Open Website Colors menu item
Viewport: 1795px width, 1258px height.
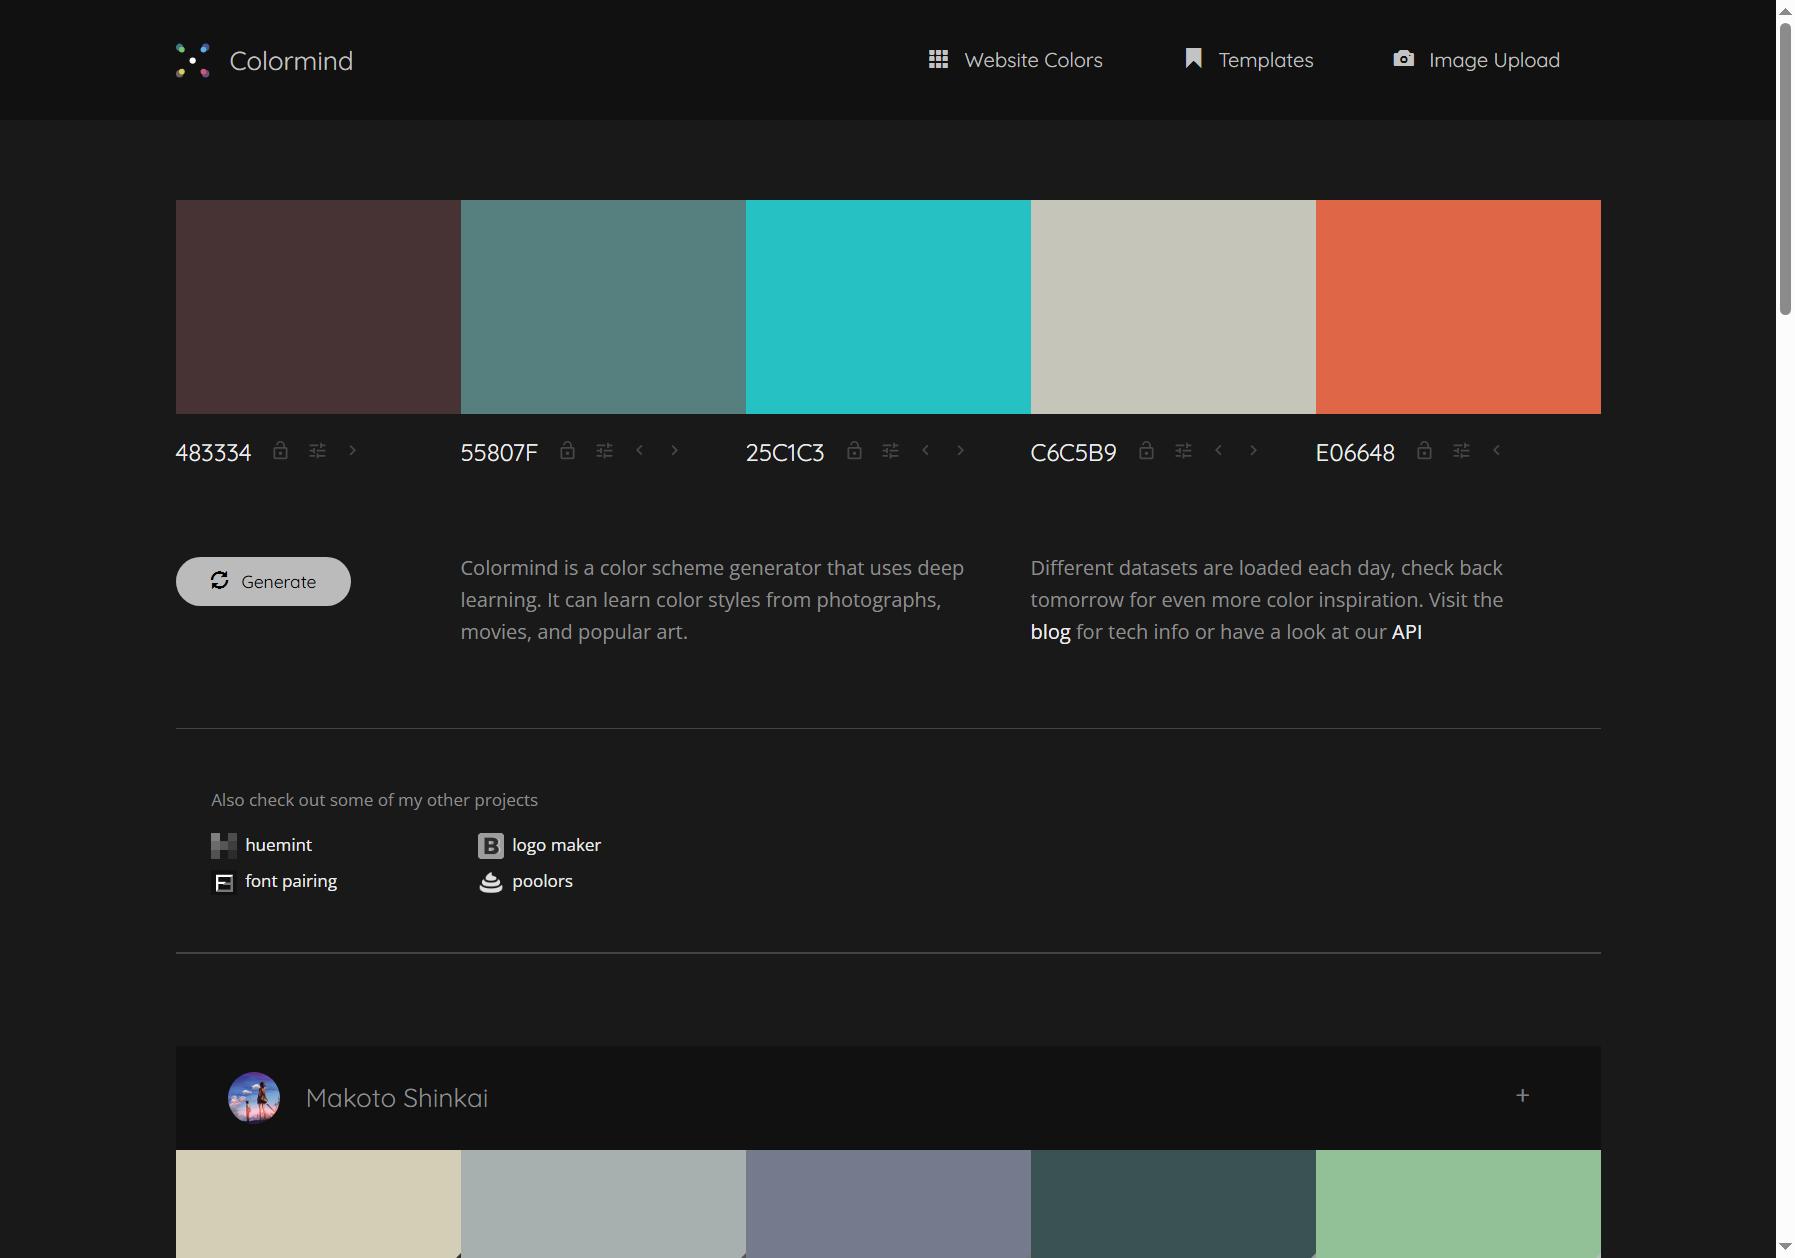tap(1015, 60)
